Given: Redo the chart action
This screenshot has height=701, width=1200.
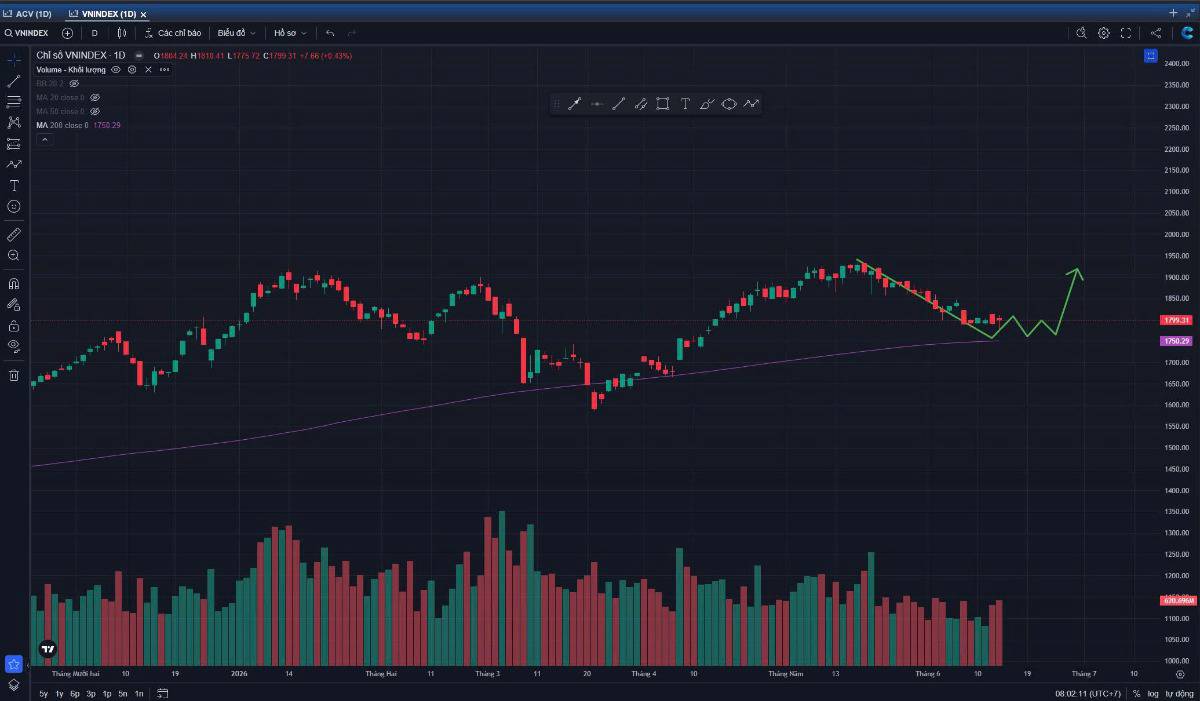Looking at the screenshot, I should [352, 33].
